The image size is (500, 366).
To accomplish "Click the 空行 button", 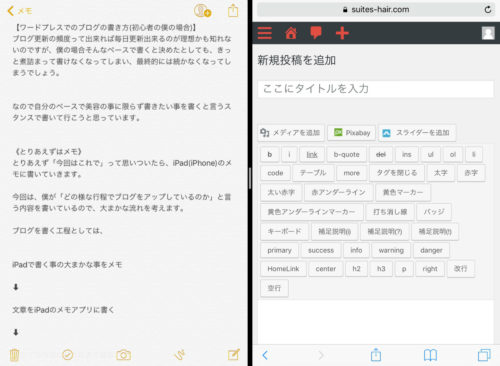I will 274,288.
